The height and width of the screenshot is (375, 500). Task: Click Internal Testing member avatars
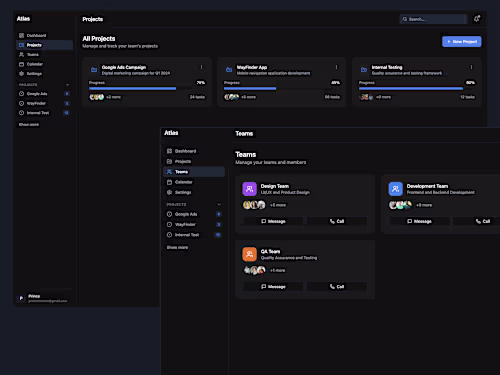[x=366, y=97]
